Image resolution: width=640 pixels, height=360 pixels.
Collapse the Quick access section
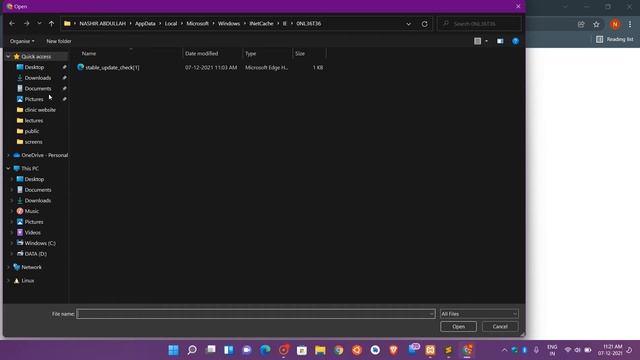(8, 56)
